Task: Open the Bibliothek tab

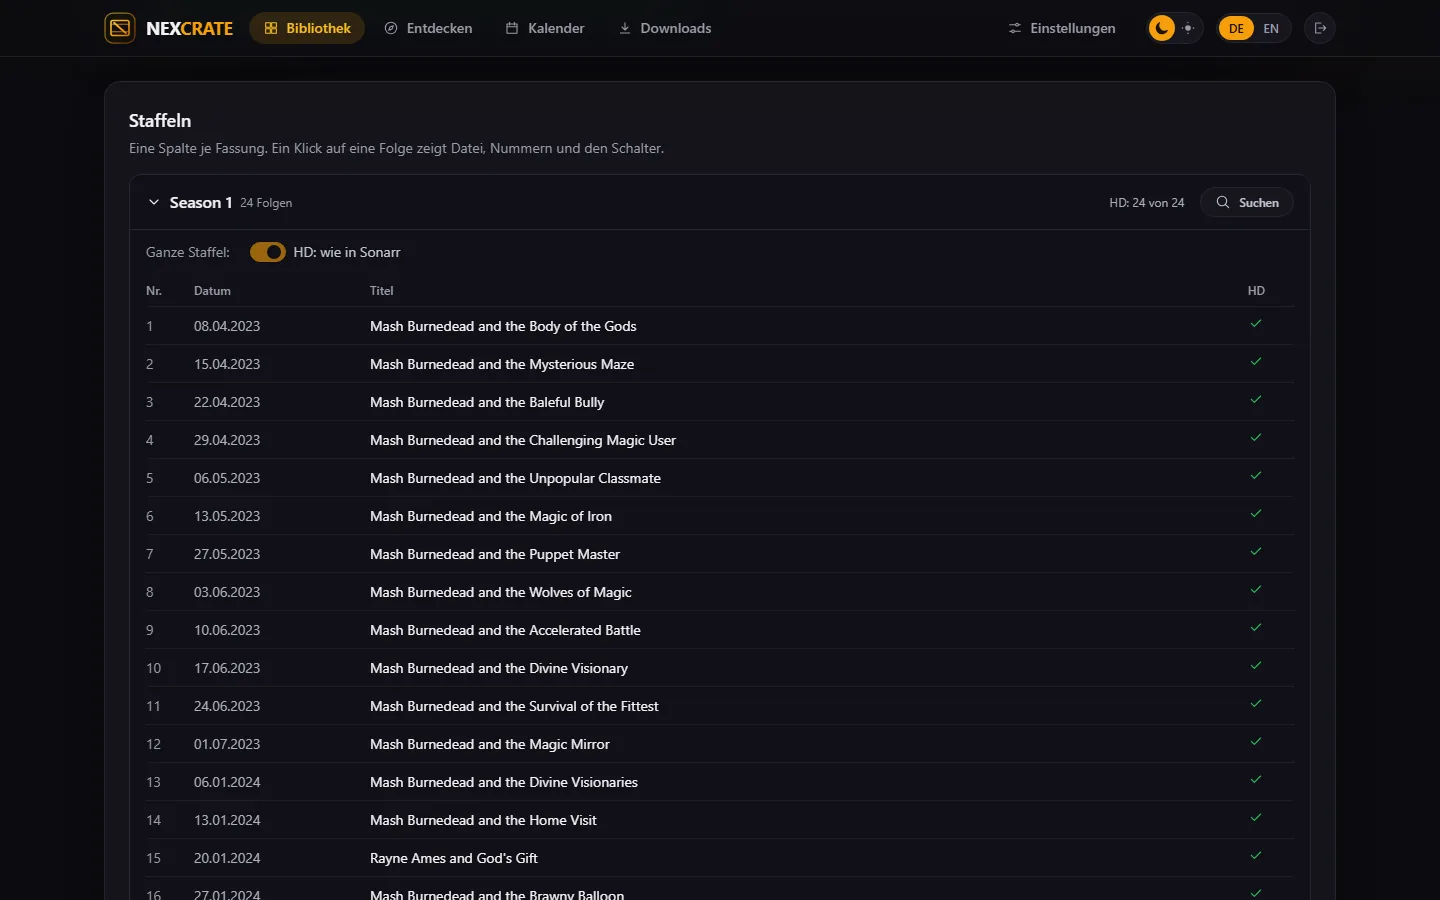Action: tap(307, 28)
